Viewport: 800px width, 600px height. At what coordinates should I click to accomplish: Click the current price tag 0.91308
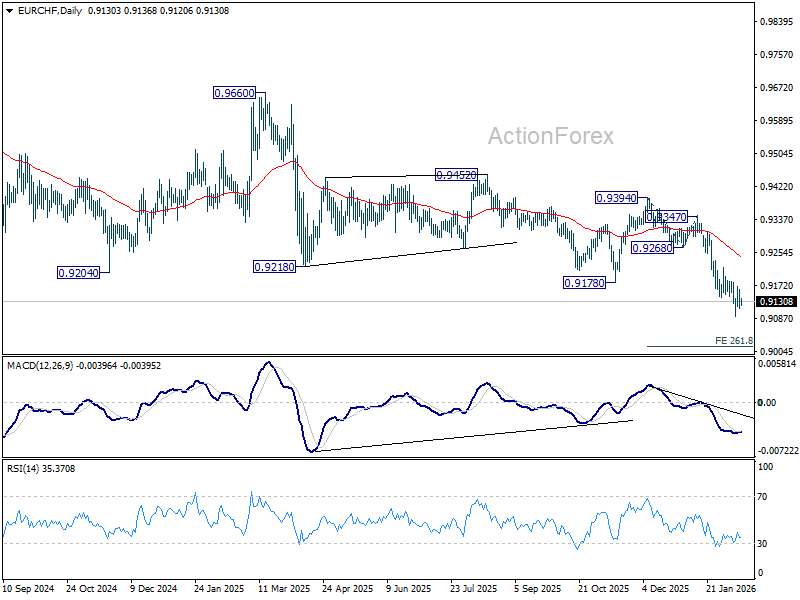[776, 302]
